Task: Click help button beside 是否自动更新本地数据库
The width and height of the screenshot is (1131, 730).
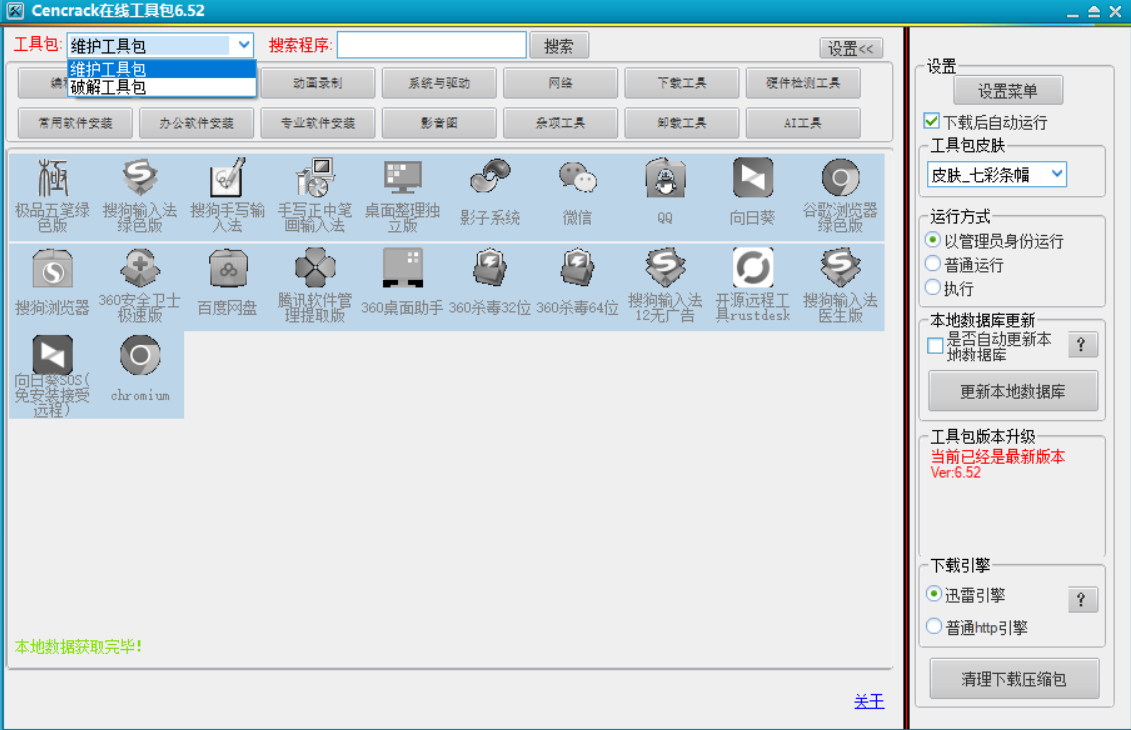Action: pyautogui.click(x=1081, y=345)
